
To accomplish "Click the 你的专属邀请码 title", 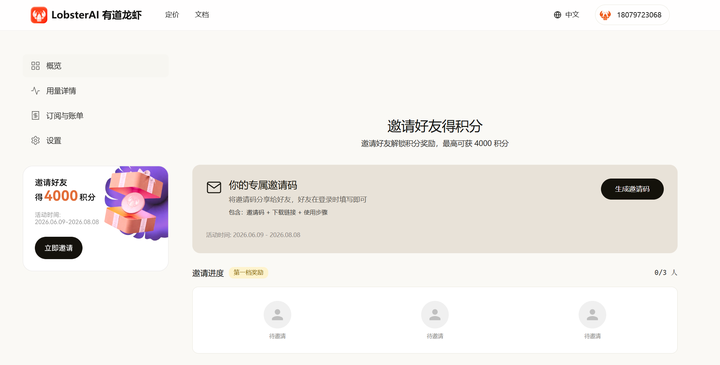I will point(263,185).
